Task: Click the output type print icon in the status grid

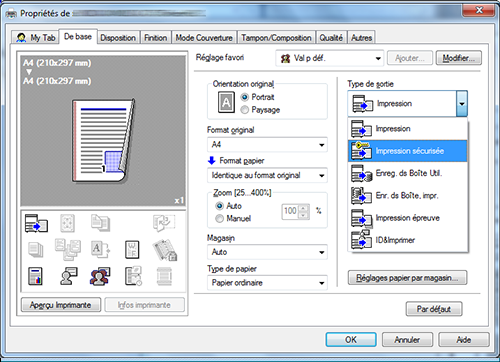Action: pyautogui.click(x=36, y=223)
